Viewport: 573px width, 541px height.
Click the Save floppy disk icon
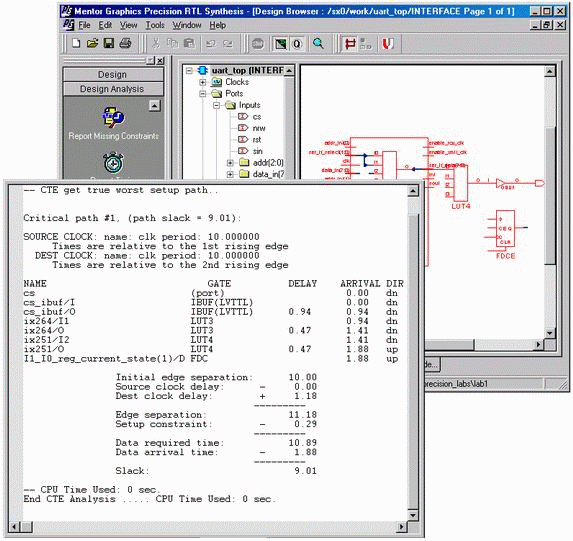109,43
